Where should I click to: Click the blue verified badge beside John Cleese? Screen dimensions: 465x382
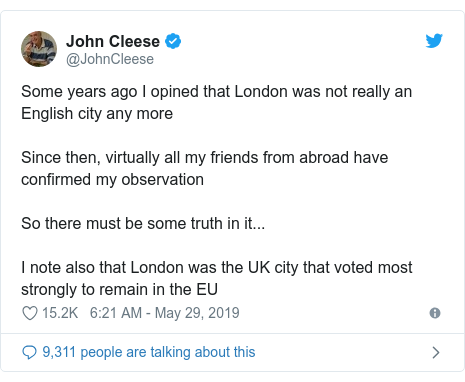[173, 41]
